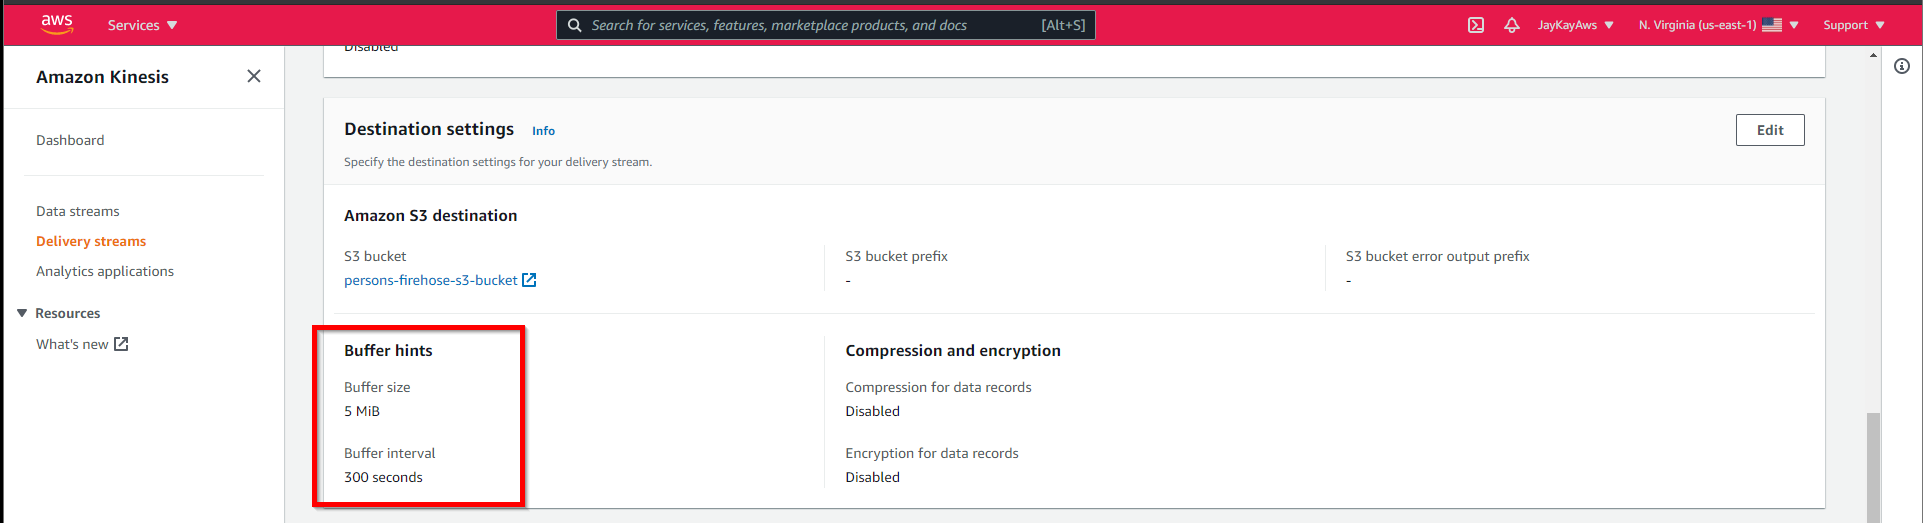1923x523 pixels.
Task: Open the notifications bell
Action: pos(1512,25)
